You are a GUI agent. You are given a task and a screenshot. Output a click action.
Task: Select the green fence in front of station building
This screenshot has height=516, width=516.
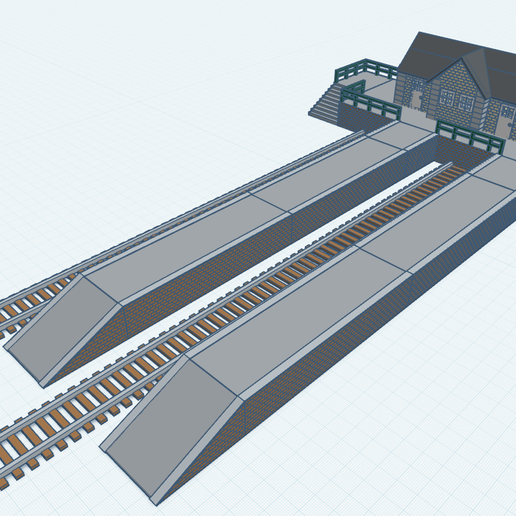coord(469,137)
